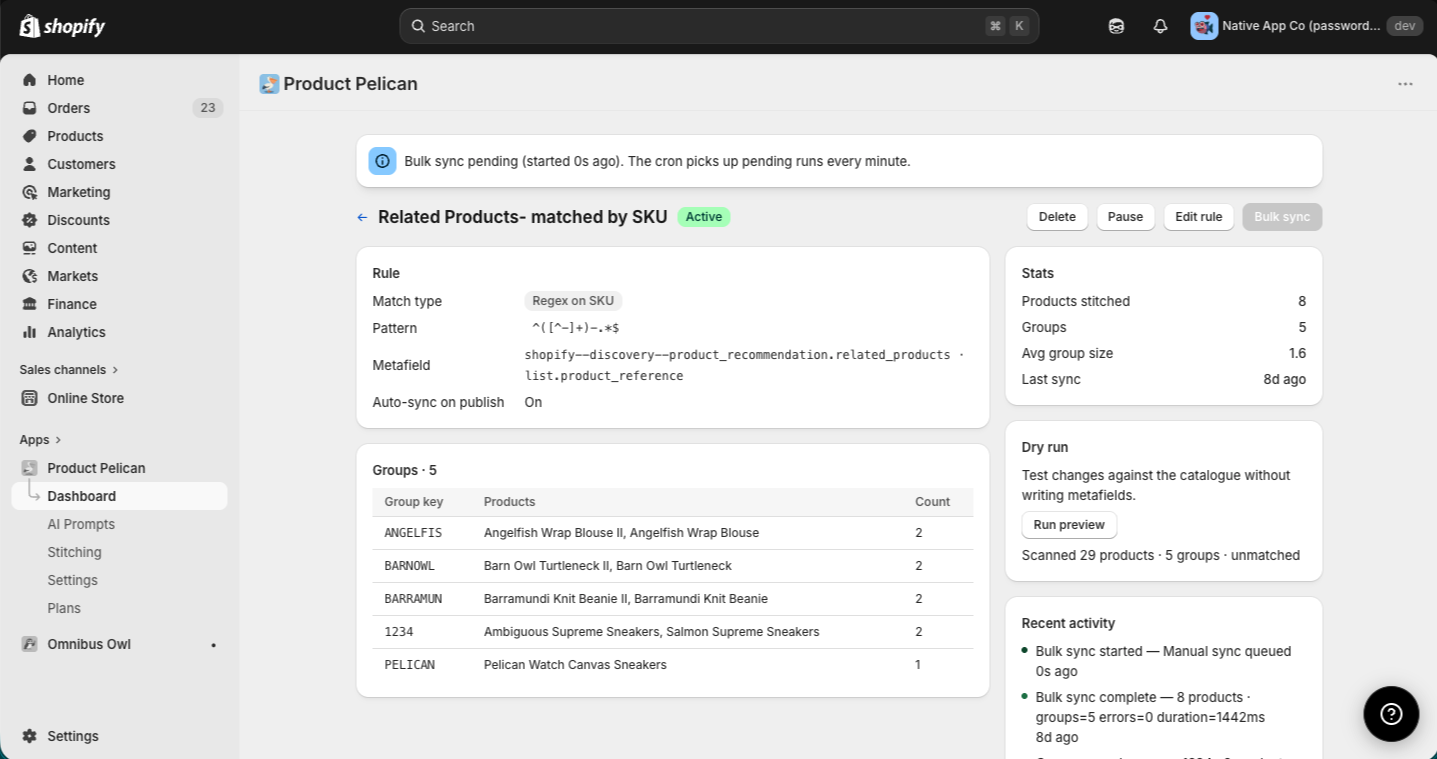Select the ANGELFIS group key
This screenshot has height=759, width=1437.
tap(413, 533)
